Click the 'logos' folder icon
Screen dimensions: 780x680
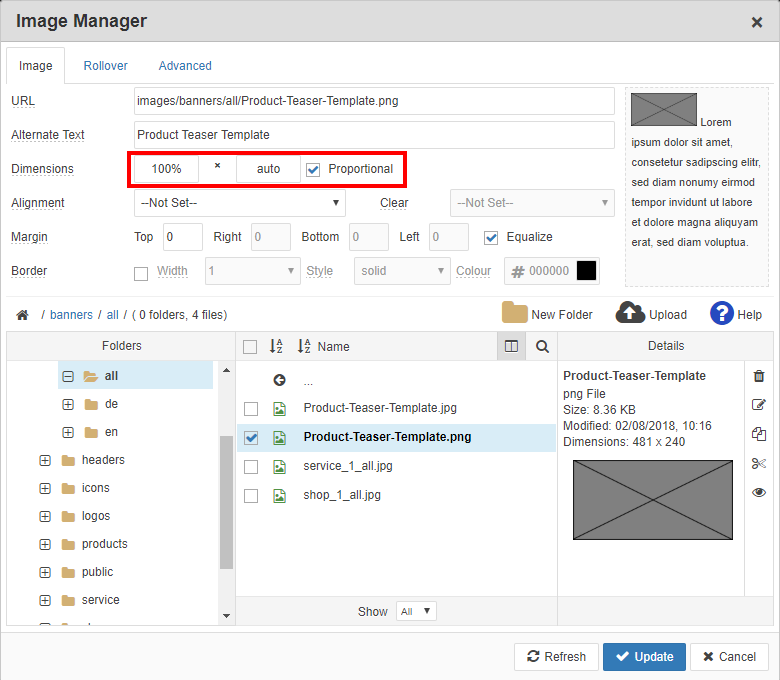coord(68,516)
